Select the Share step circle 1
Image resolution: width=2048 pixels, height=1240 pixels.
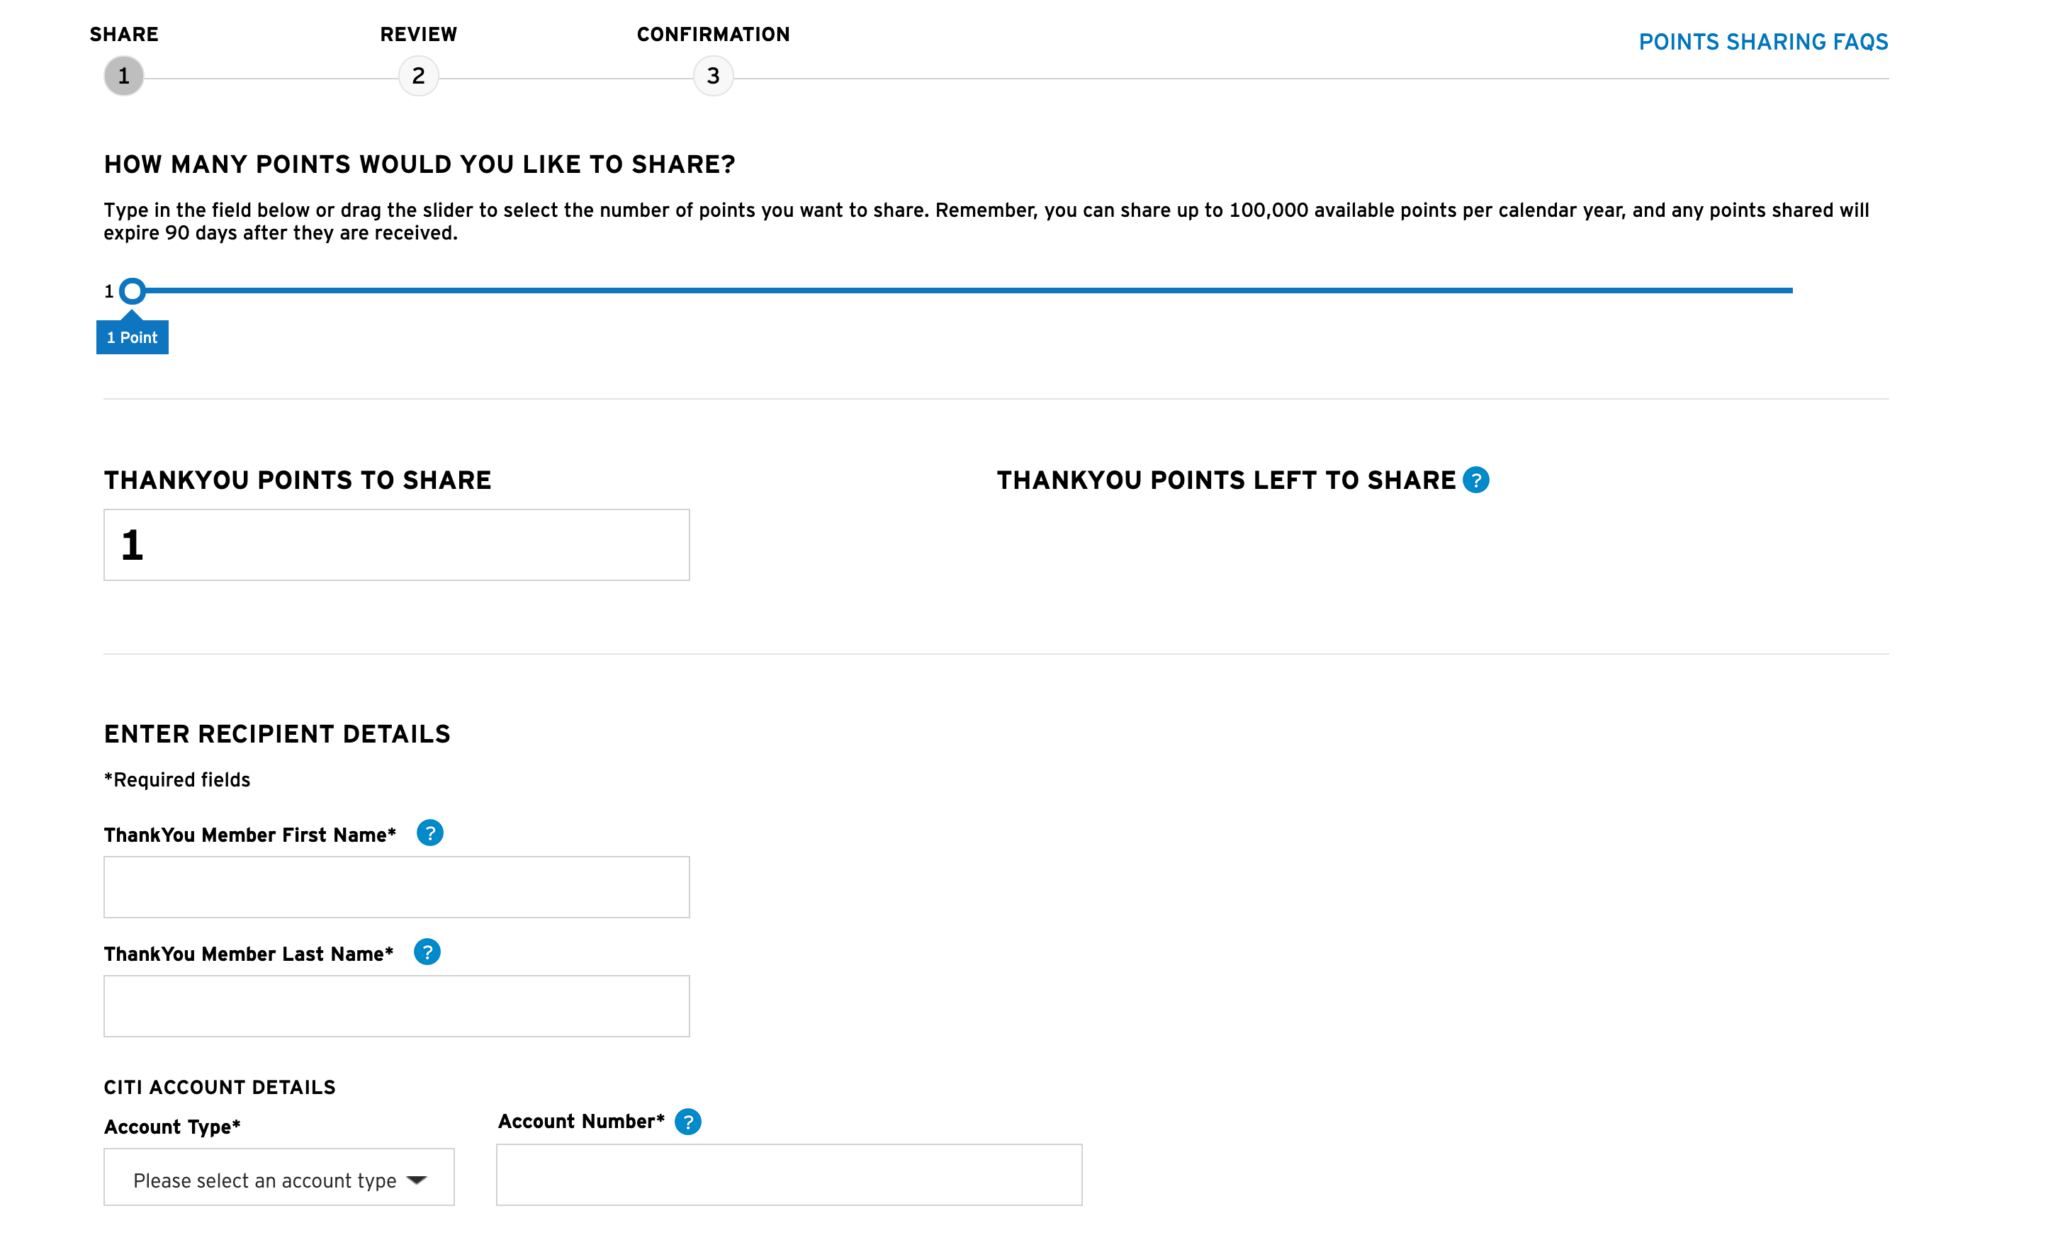click(x=123, y=75)
